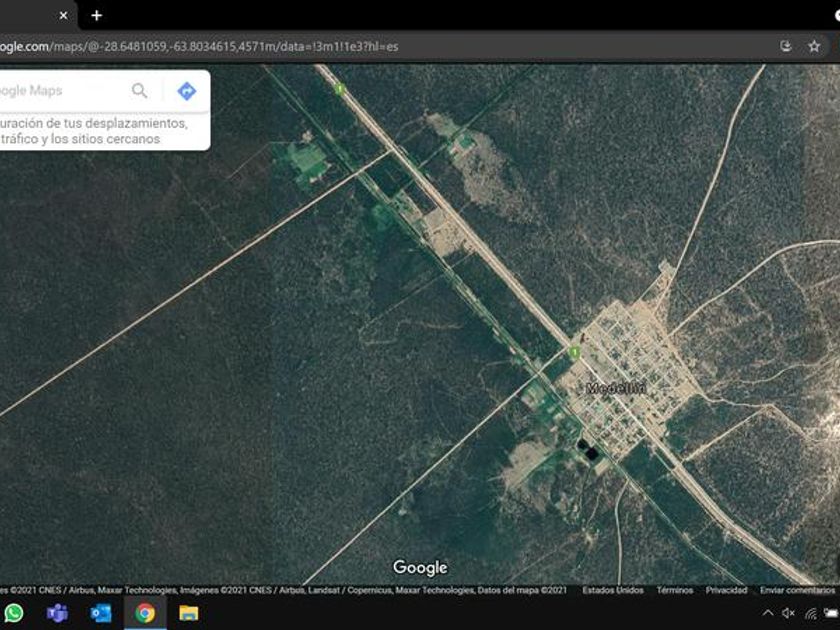Open directions with the blue arrow icon
The height and width of the screenshot is (630, 840).
point(186,91)
